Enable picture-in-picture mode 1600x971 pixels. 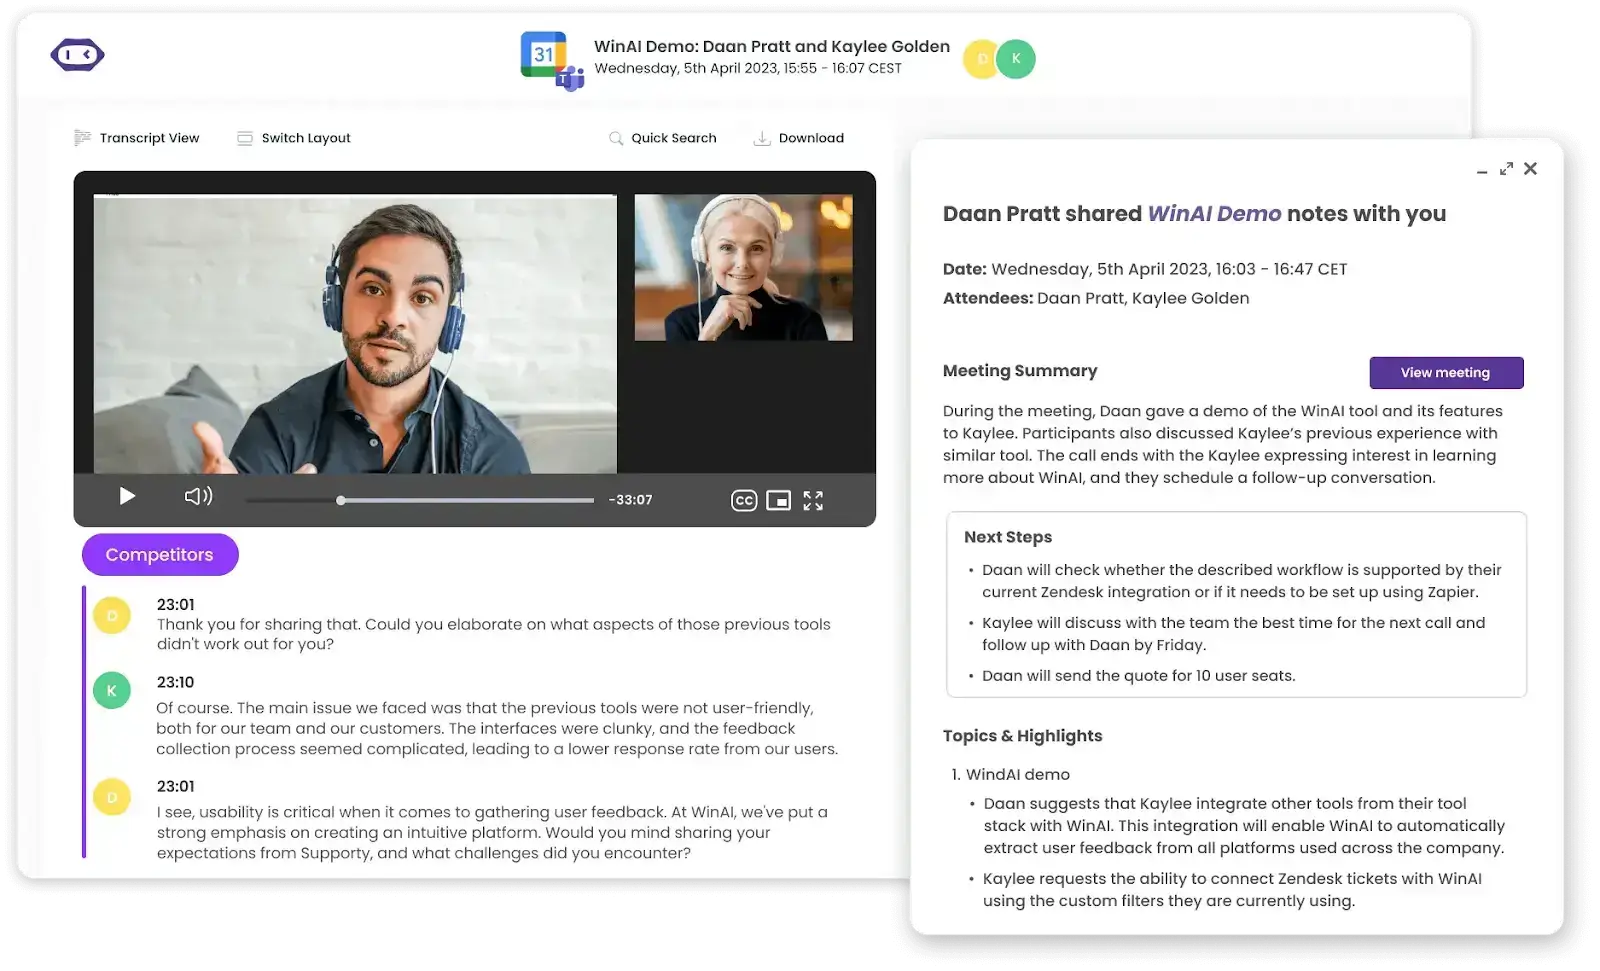pyautogui.click(x=779, y=499)
